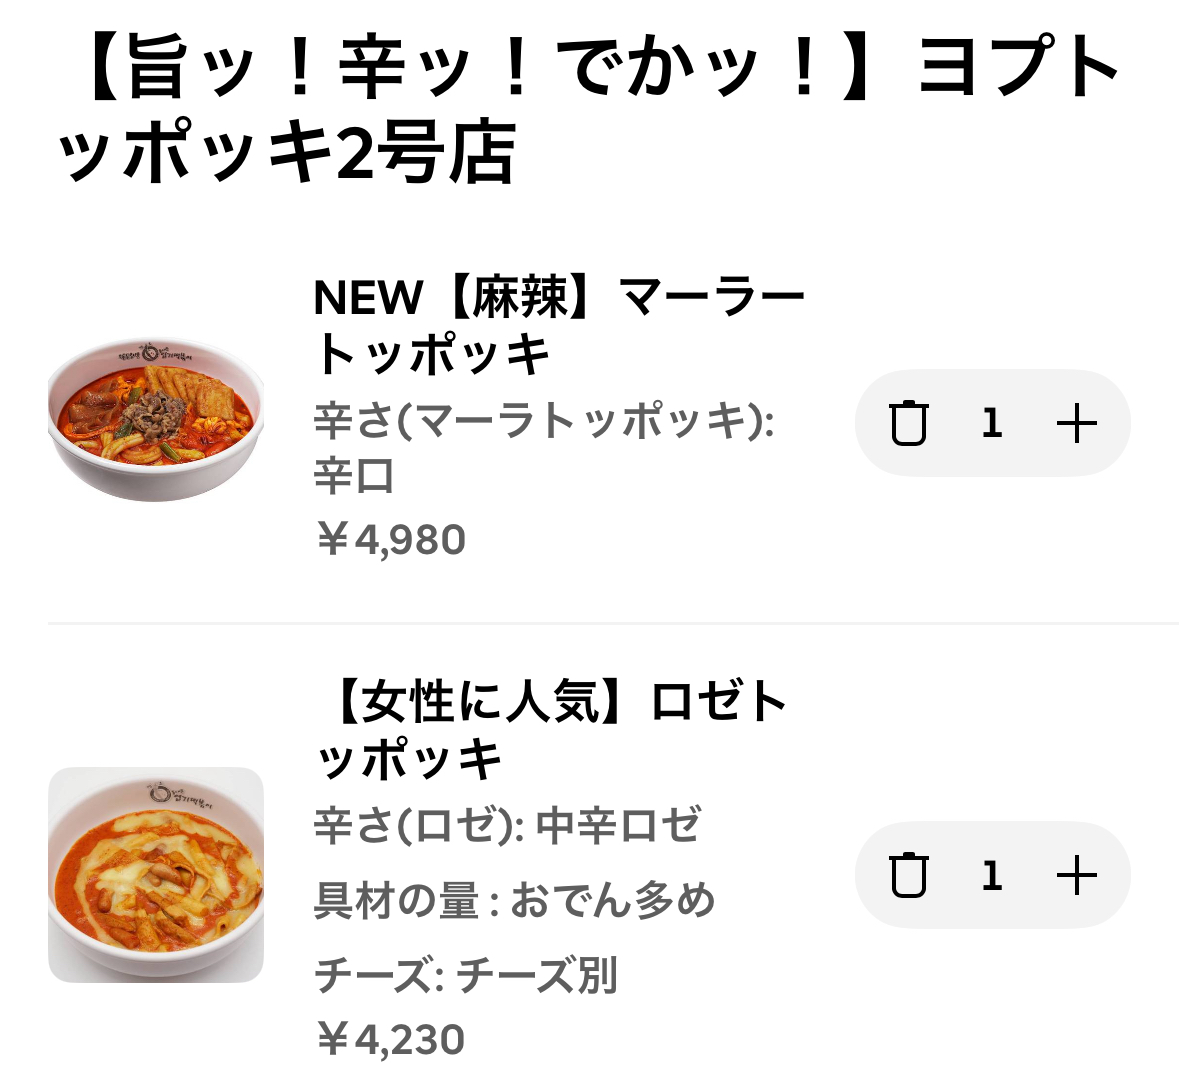Add one more of the ¥4,980 item
The image size is (1179, 1079).
click(x=1078, y=423)
